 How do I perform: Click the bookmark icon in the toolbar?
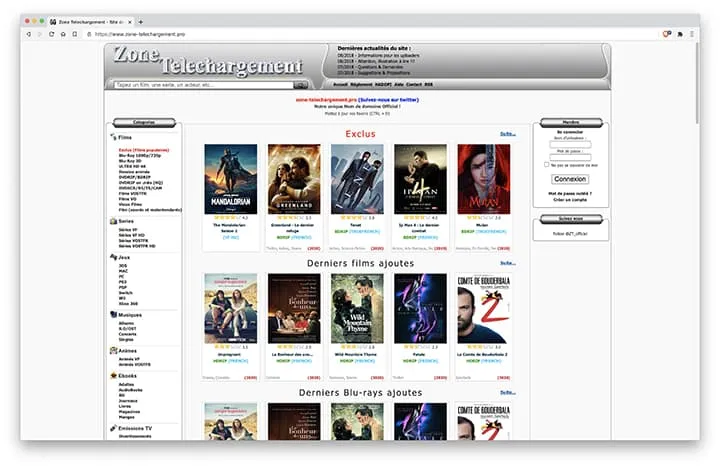click(75, 34)
